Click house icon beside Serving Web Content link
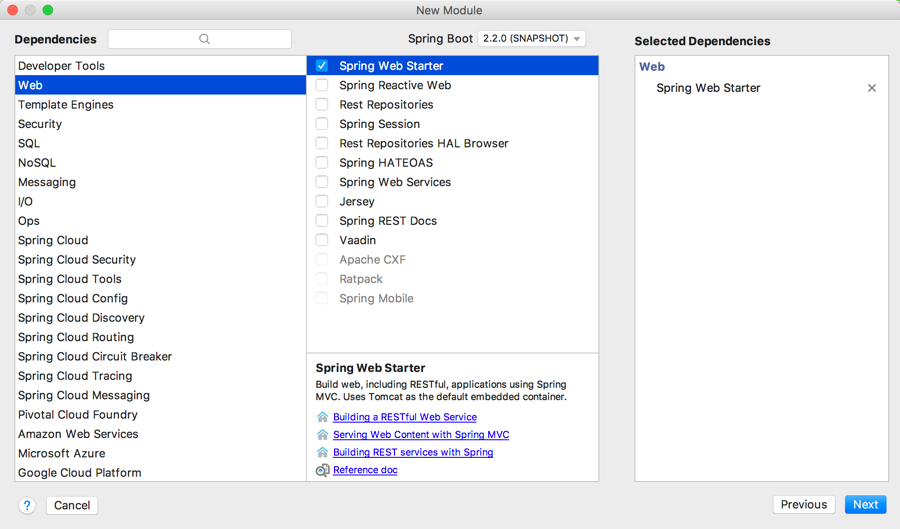 (322, 435)
